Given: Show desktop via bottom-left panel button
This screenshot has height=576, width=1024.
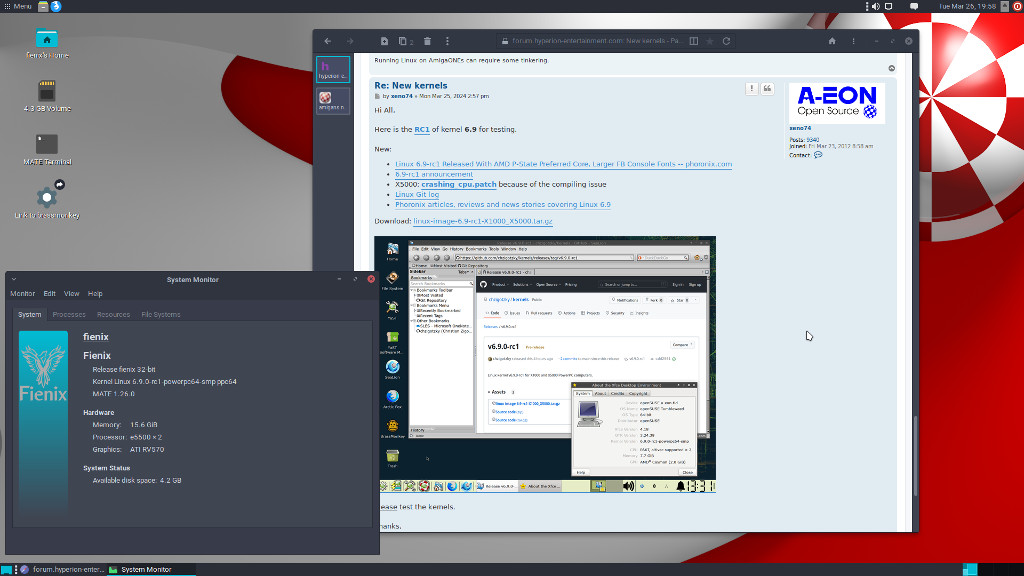Looking at the screenshot, I should pos(7,569).
